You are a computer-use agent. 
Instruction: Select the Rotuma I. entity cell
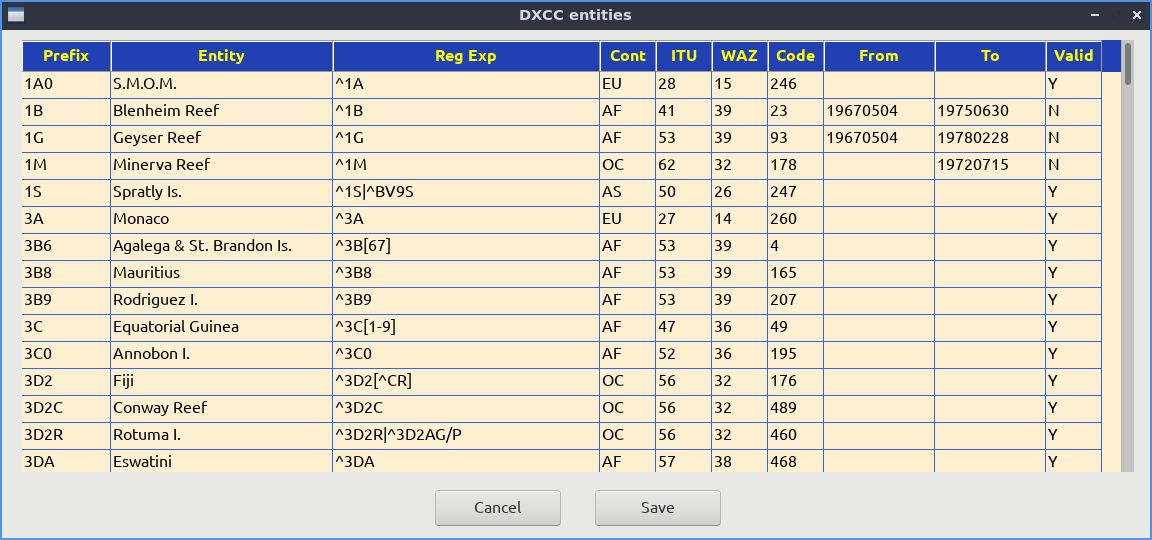point(221,435)
